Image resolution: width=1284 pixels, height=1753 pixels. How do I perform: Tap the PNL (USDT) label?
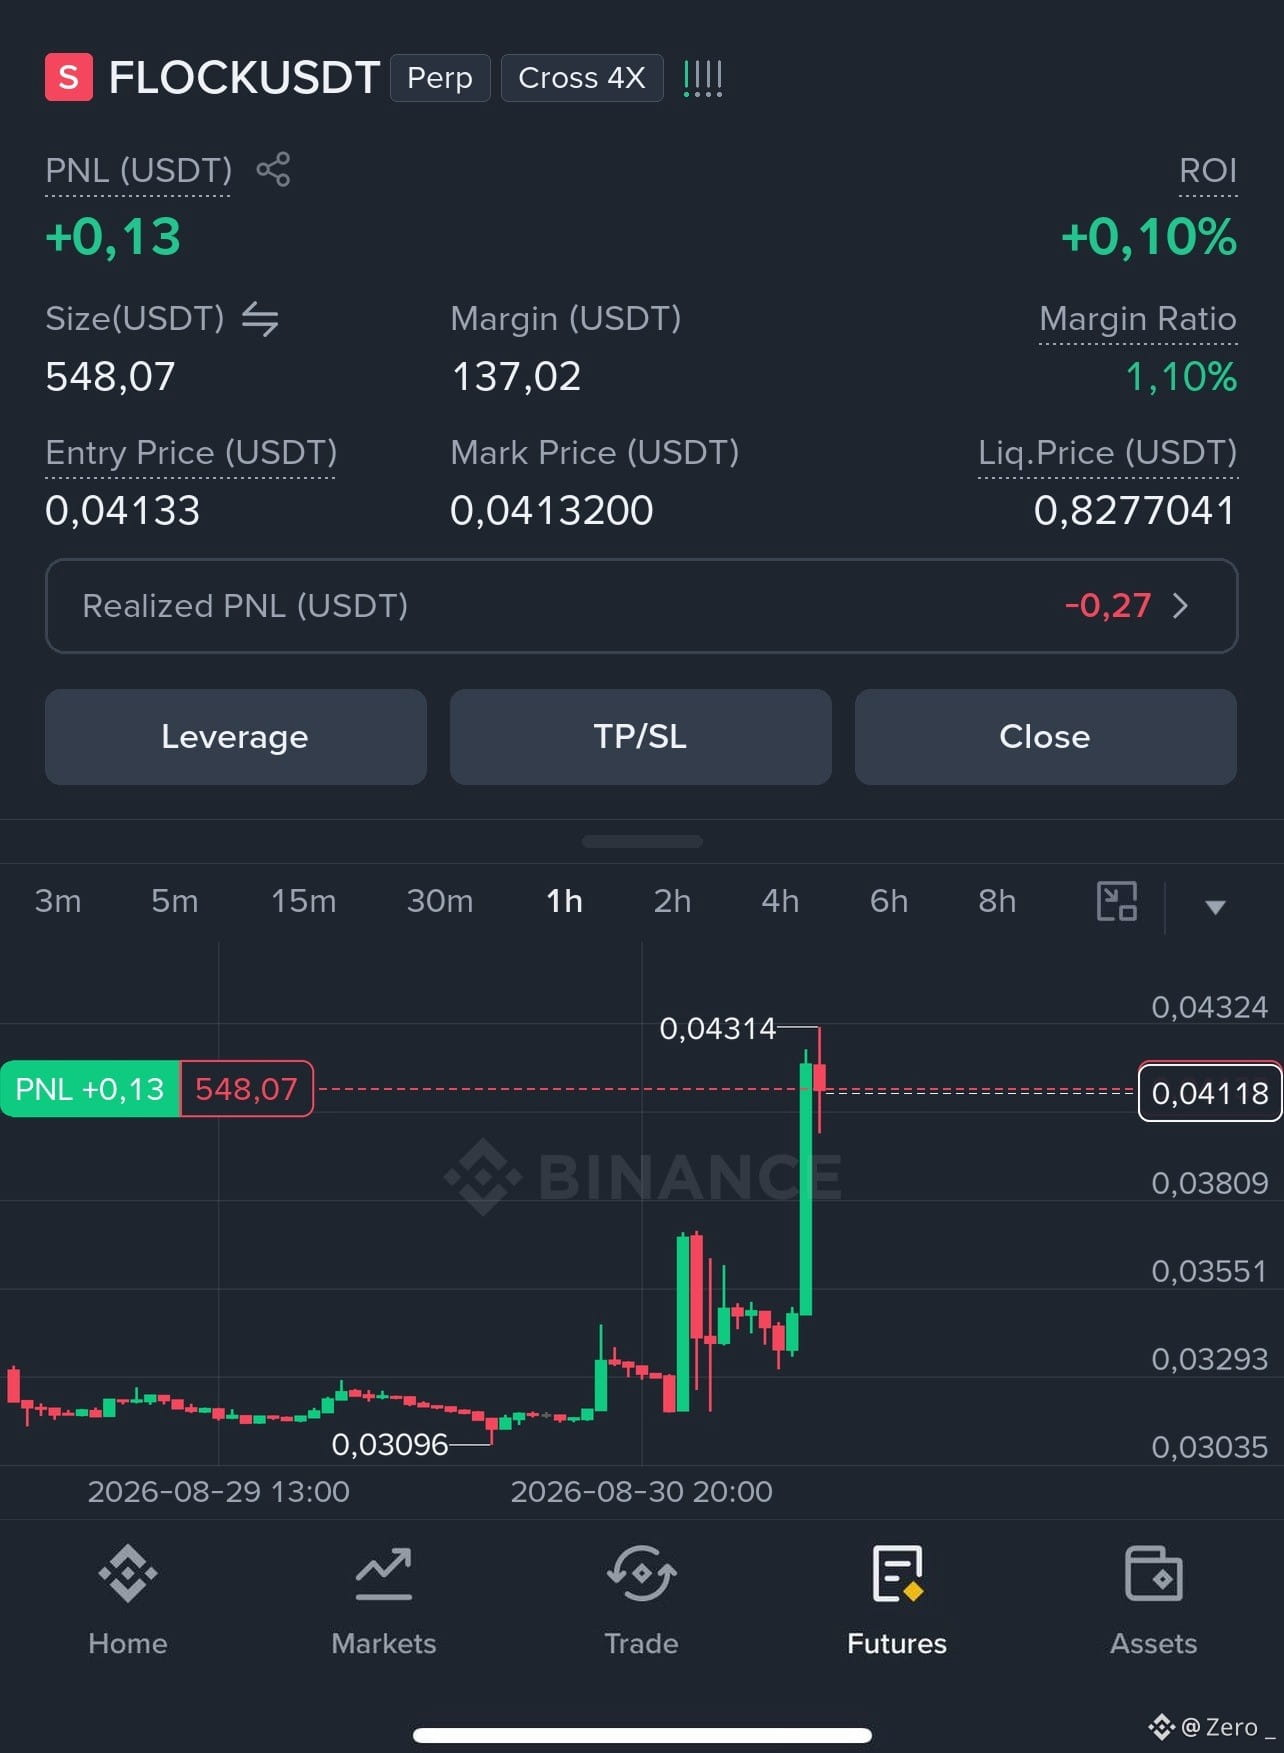(138, 171)
